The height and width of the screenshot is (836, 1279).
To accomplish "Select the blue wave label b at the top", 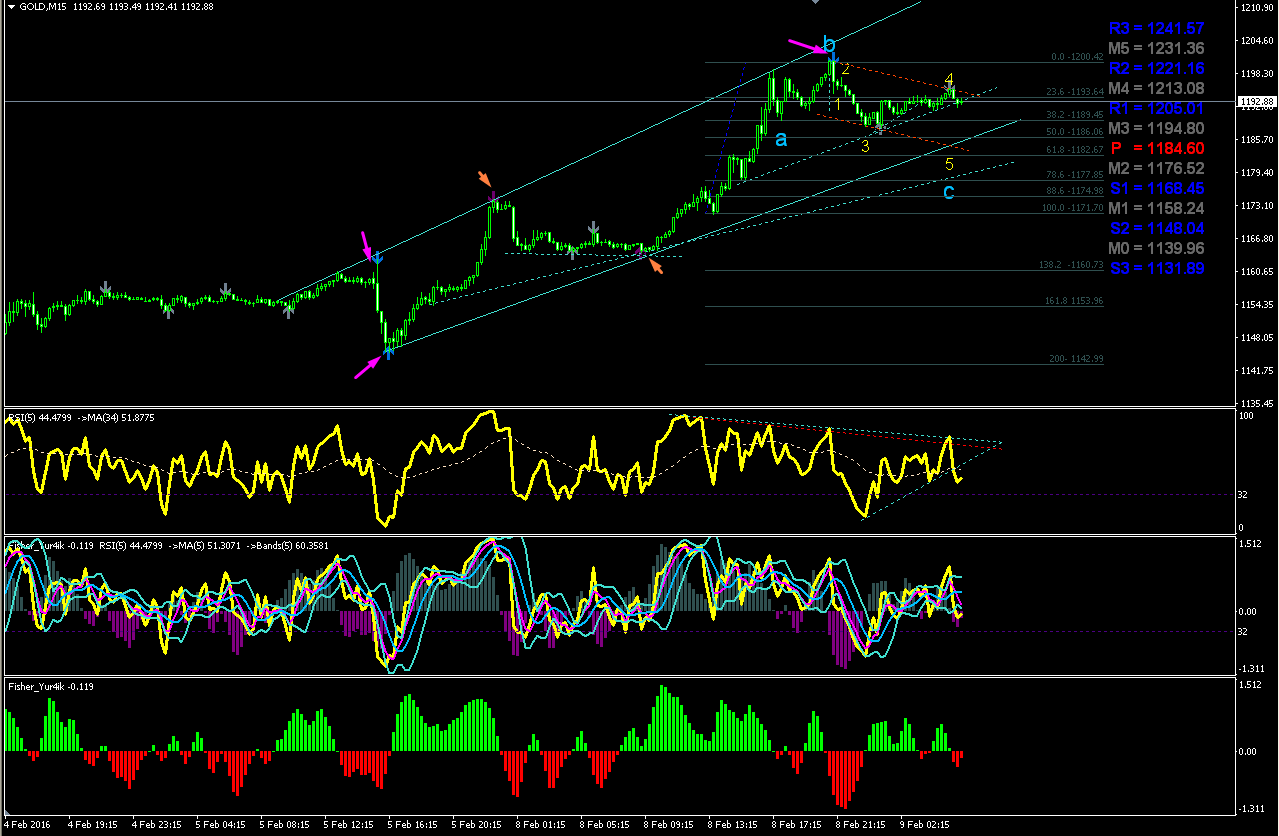I will click(x=829, y=44).
